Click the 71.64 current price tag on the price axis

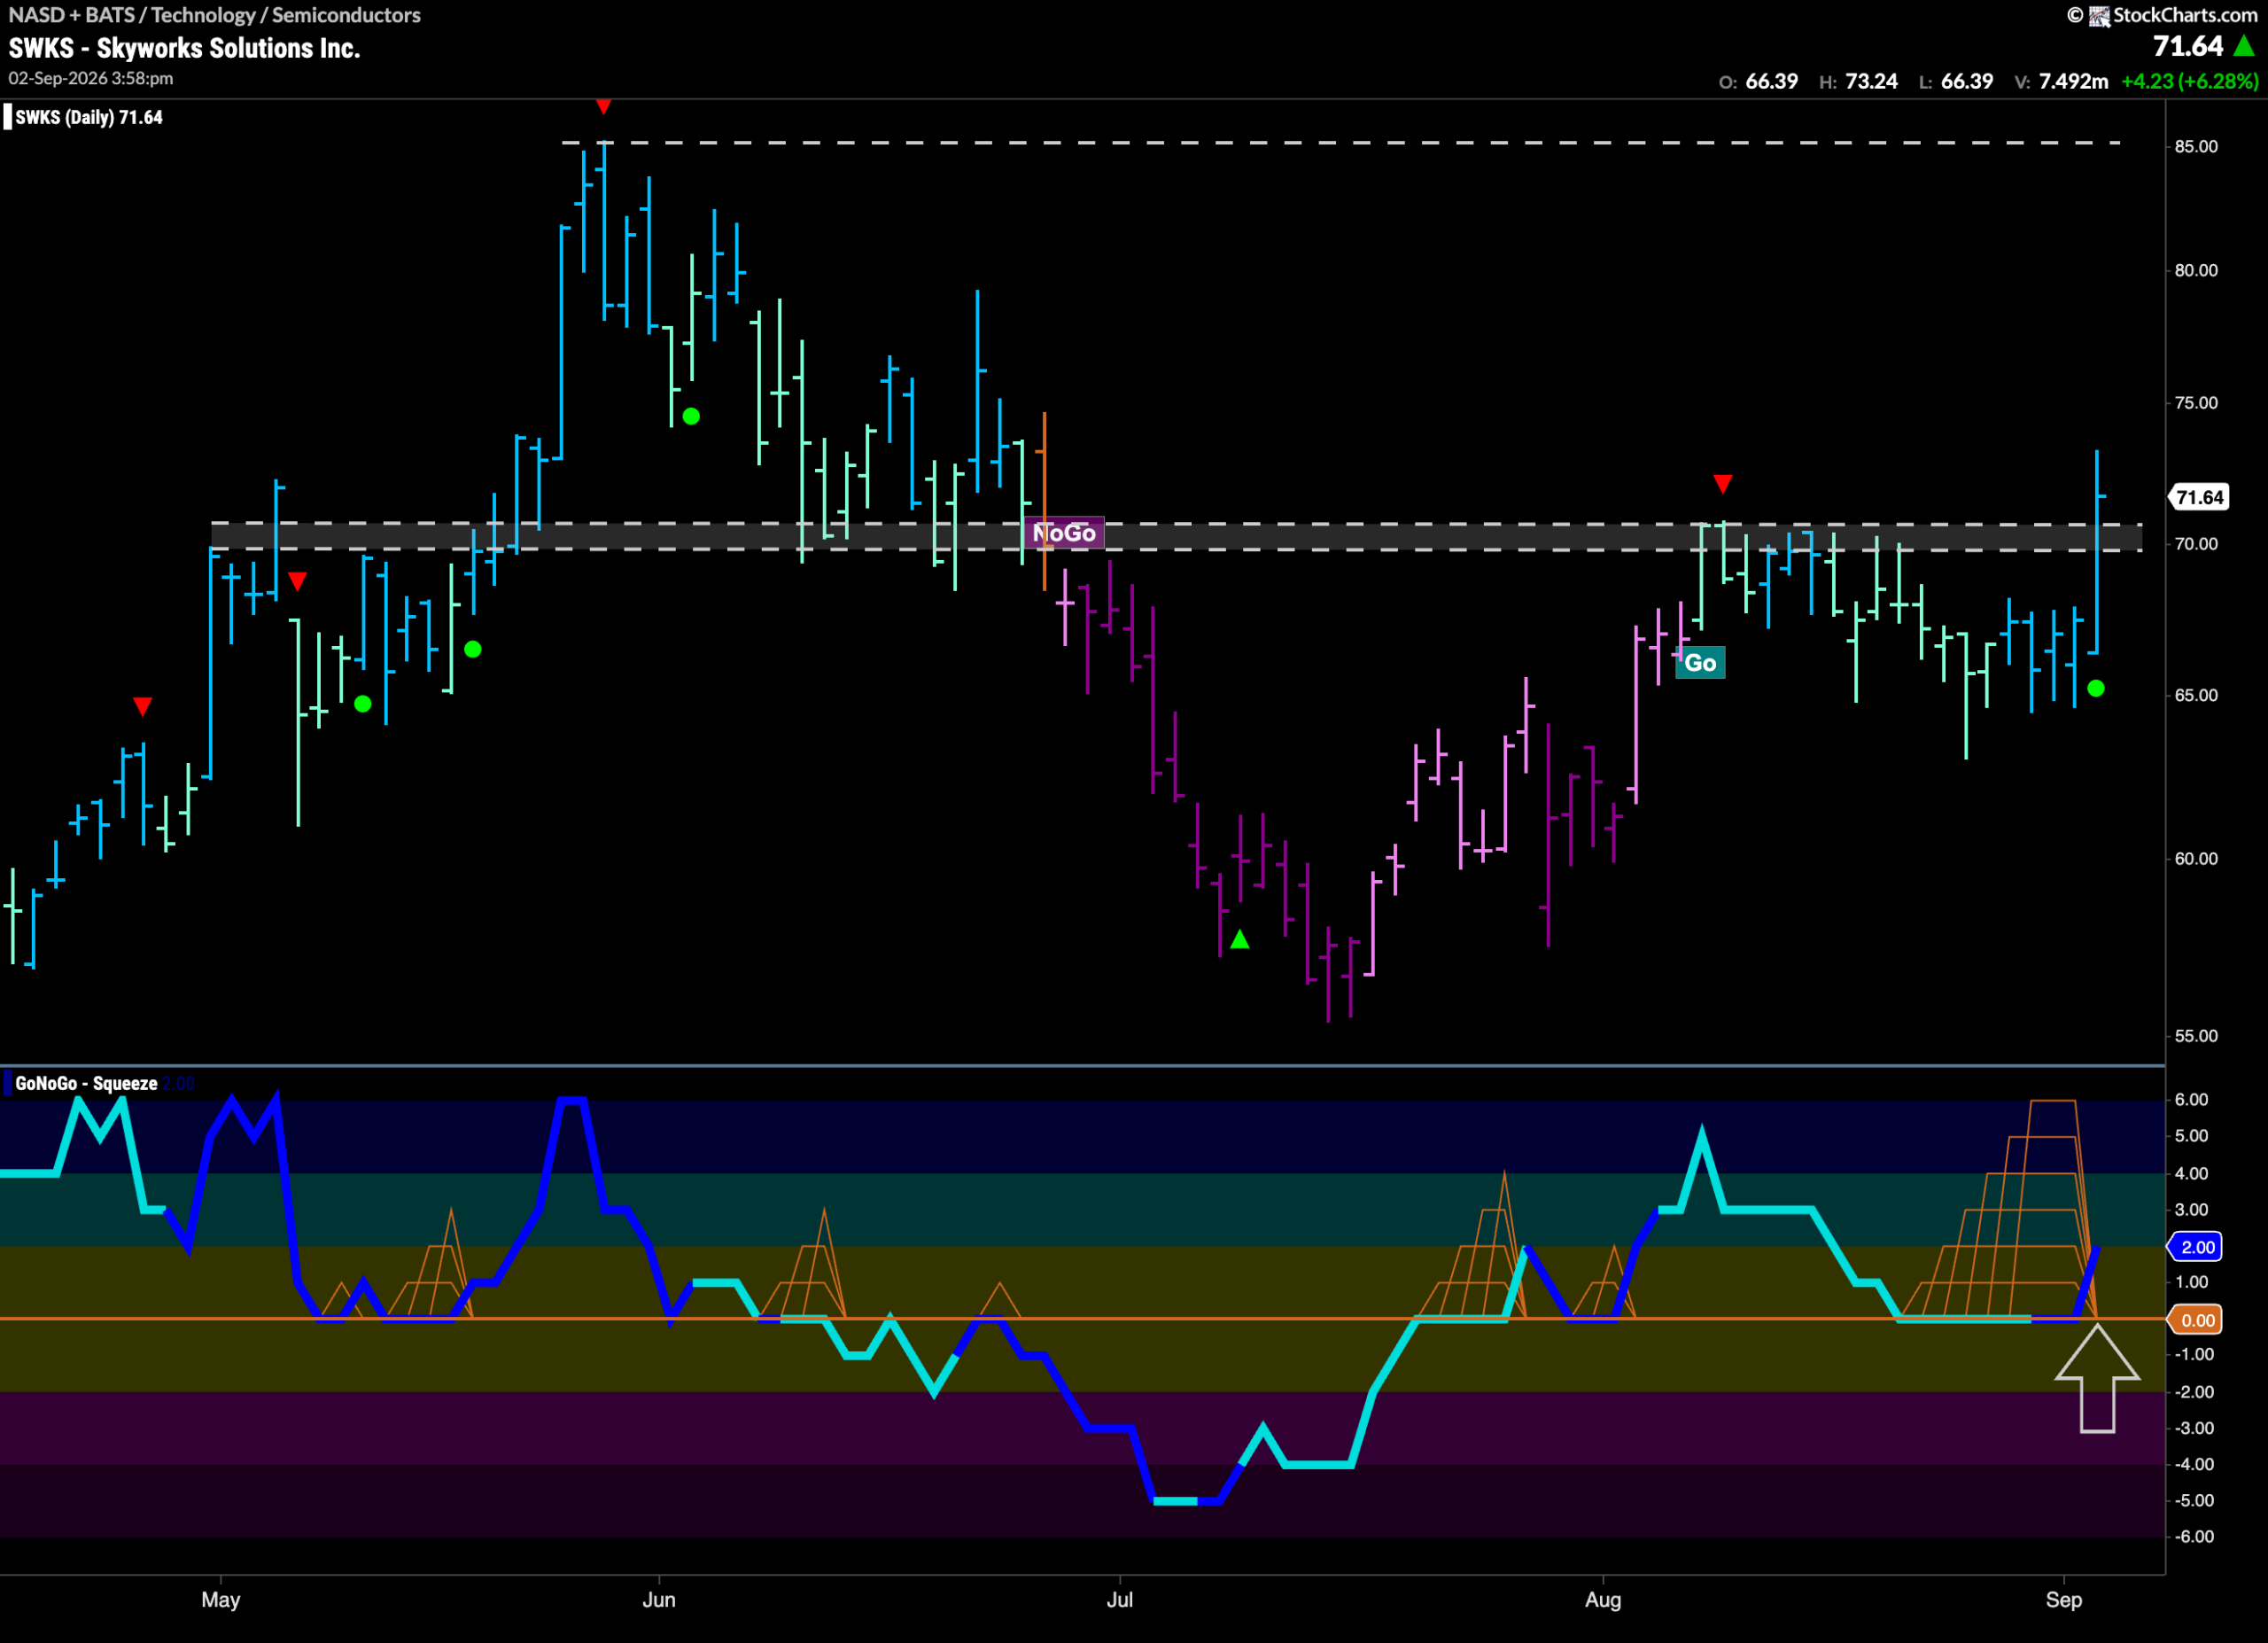pyautogui.click(x=2199, y=497)
